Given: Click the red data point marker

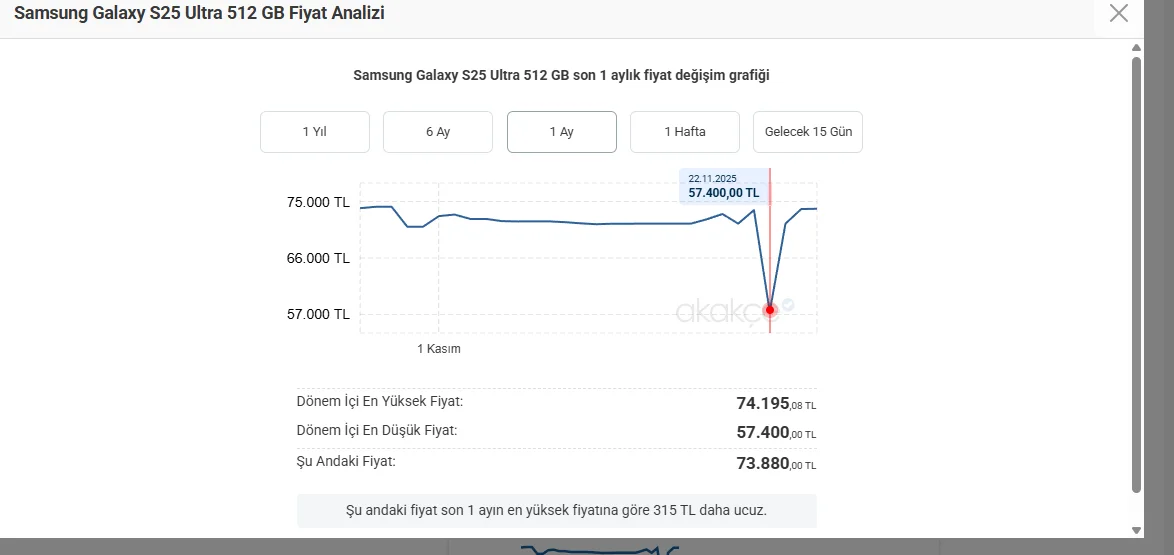Looking at the screenshot, I should [770, 310].
